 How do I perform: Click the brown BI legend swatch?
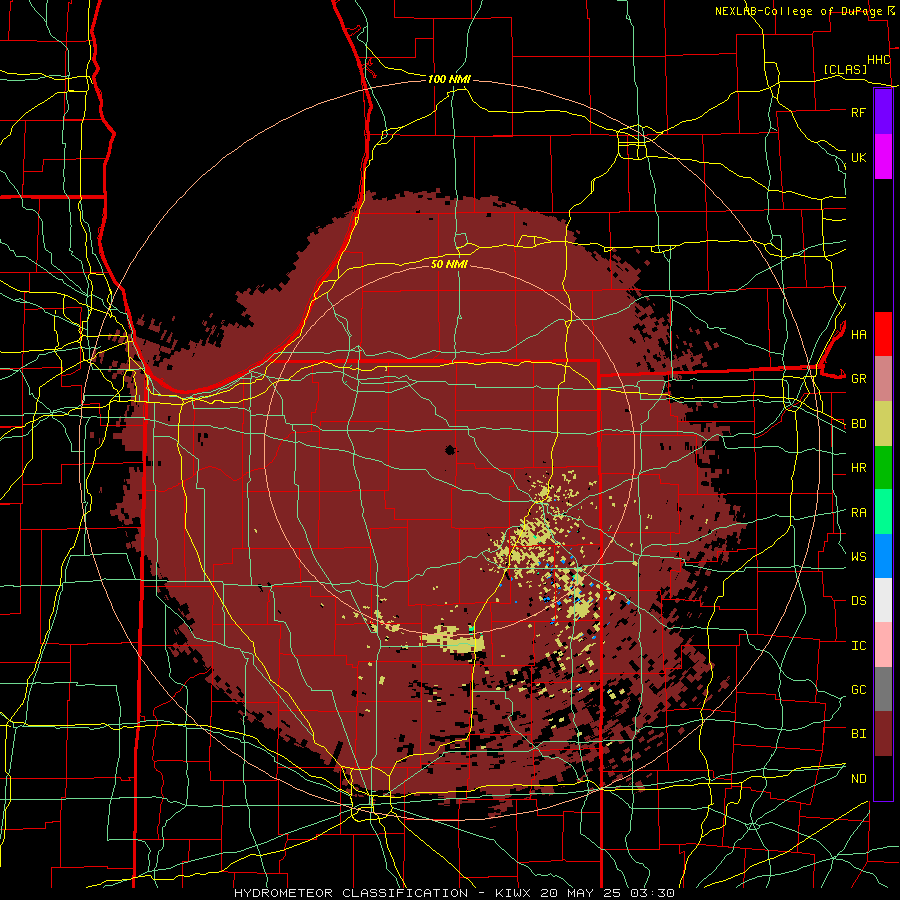point(883,734)
